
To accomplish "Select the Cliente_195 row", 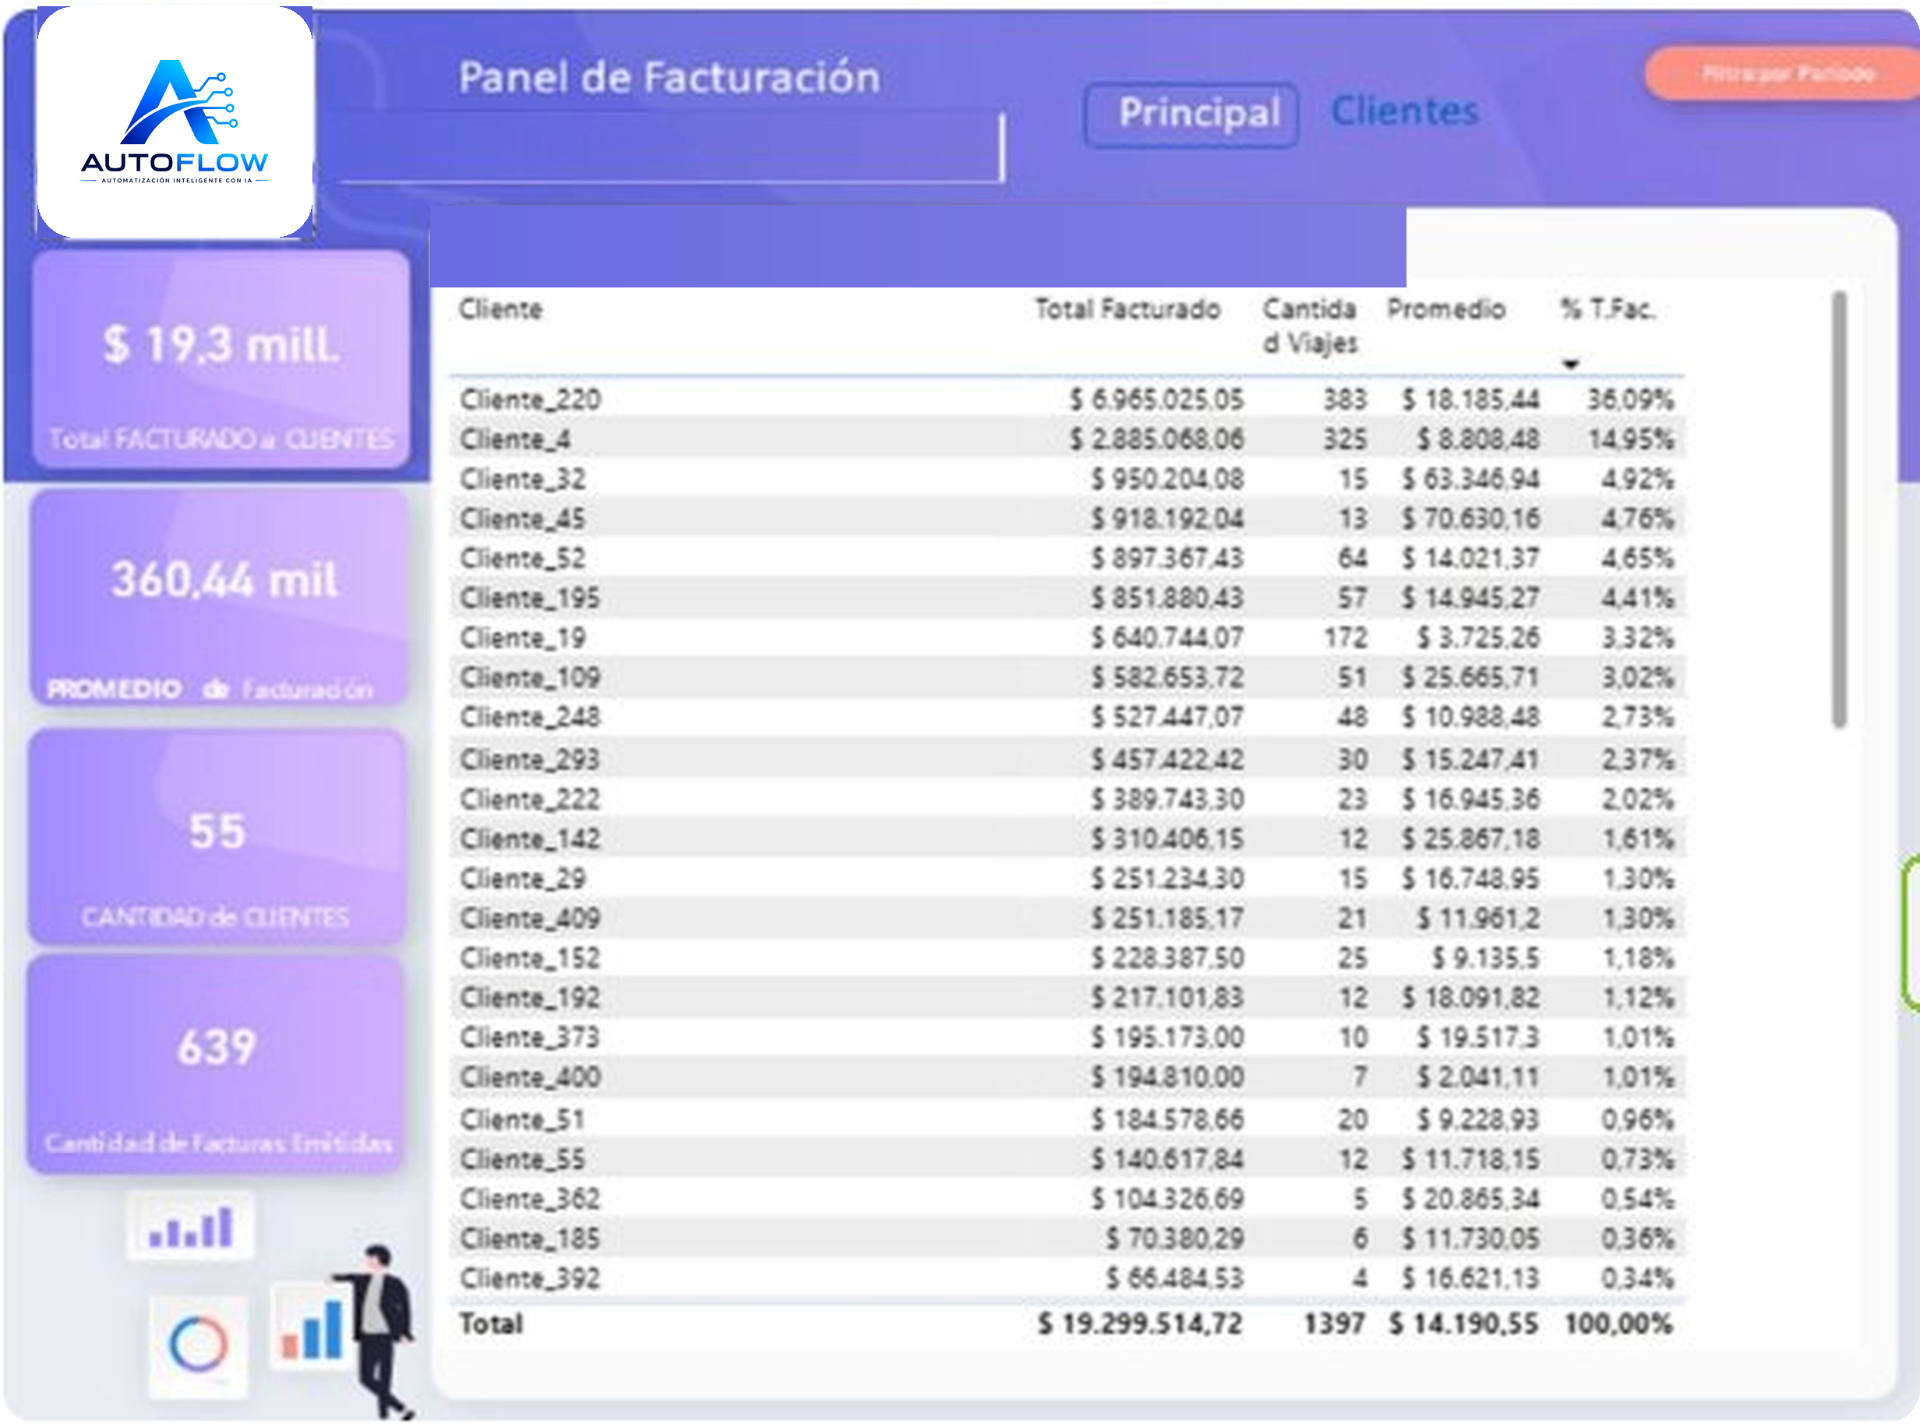I will pos(1067,598).
